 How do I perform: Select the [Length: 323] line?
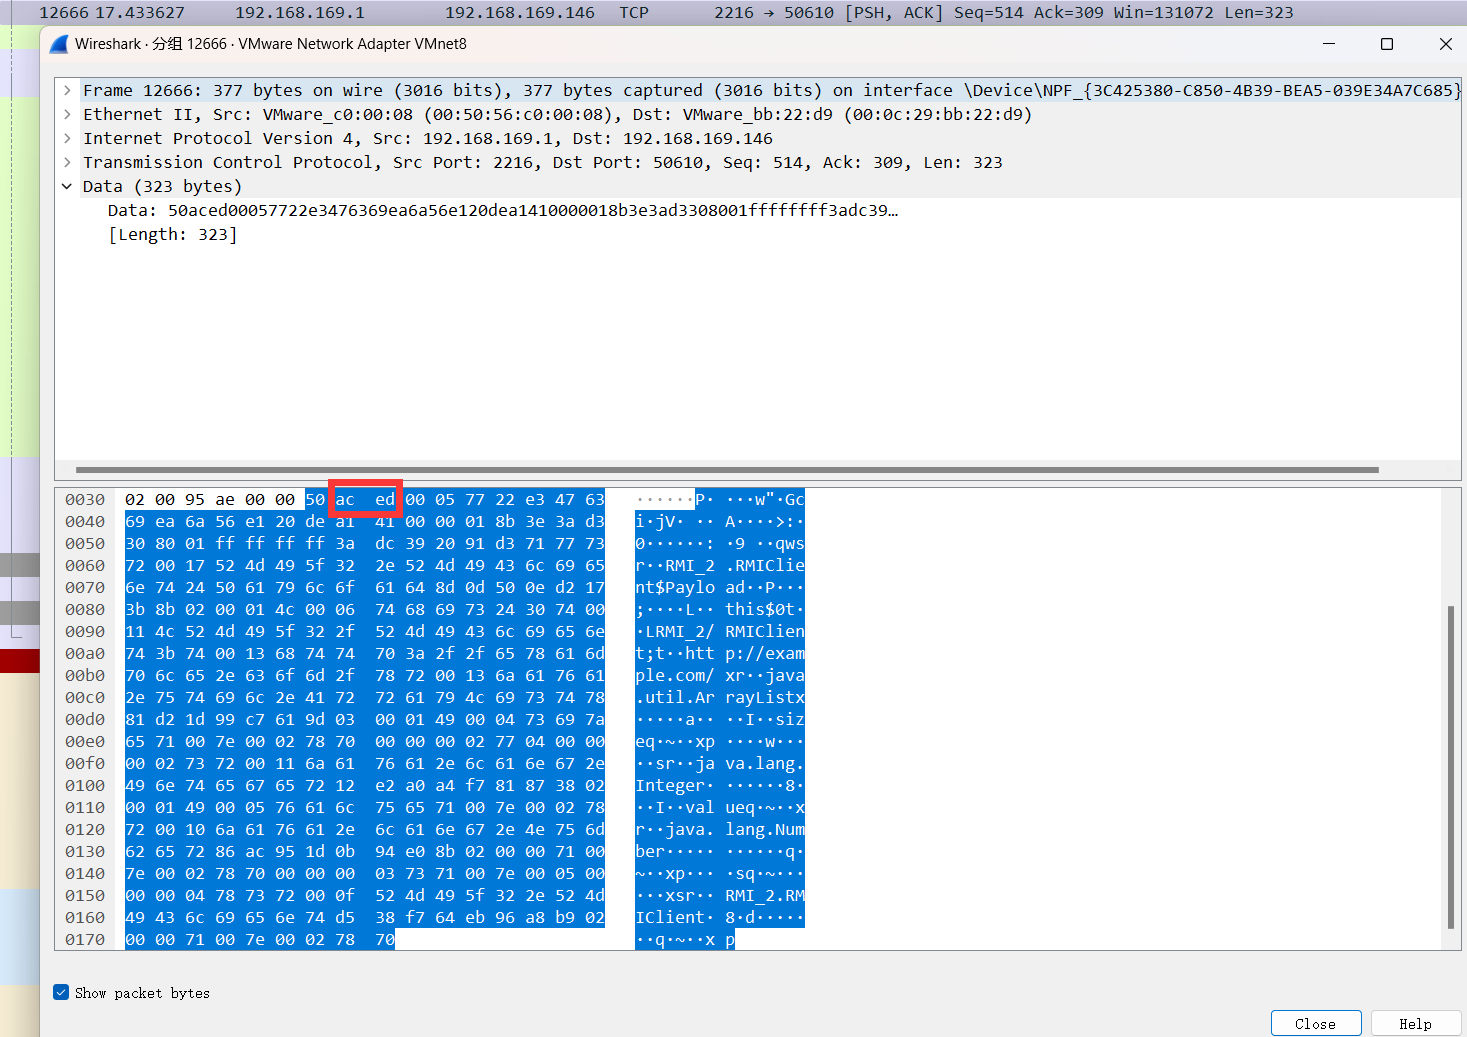pos(173,234)
